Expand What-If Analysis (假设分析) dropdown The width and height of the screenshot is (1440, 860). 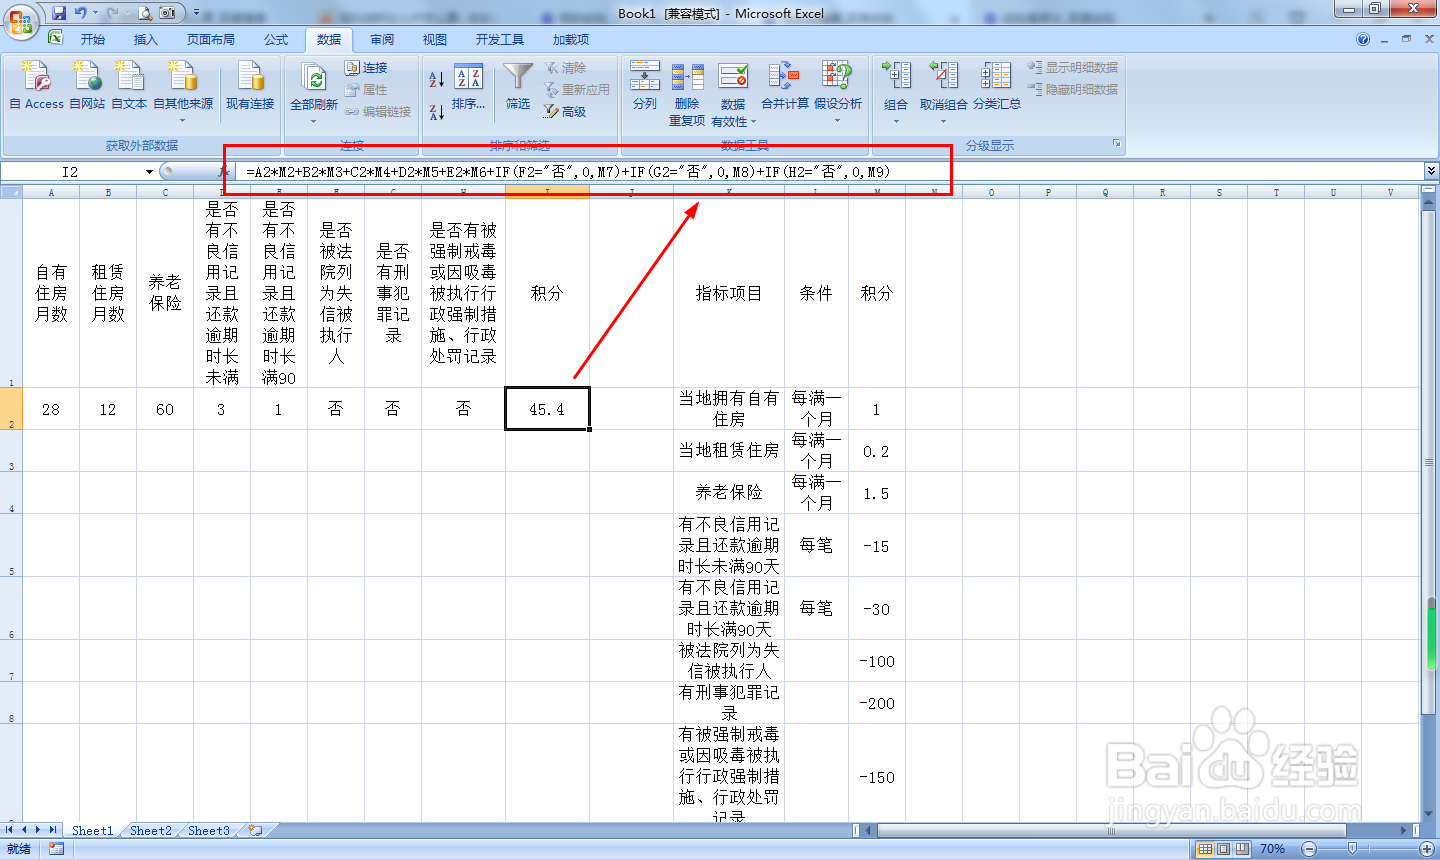click(838, 122)
